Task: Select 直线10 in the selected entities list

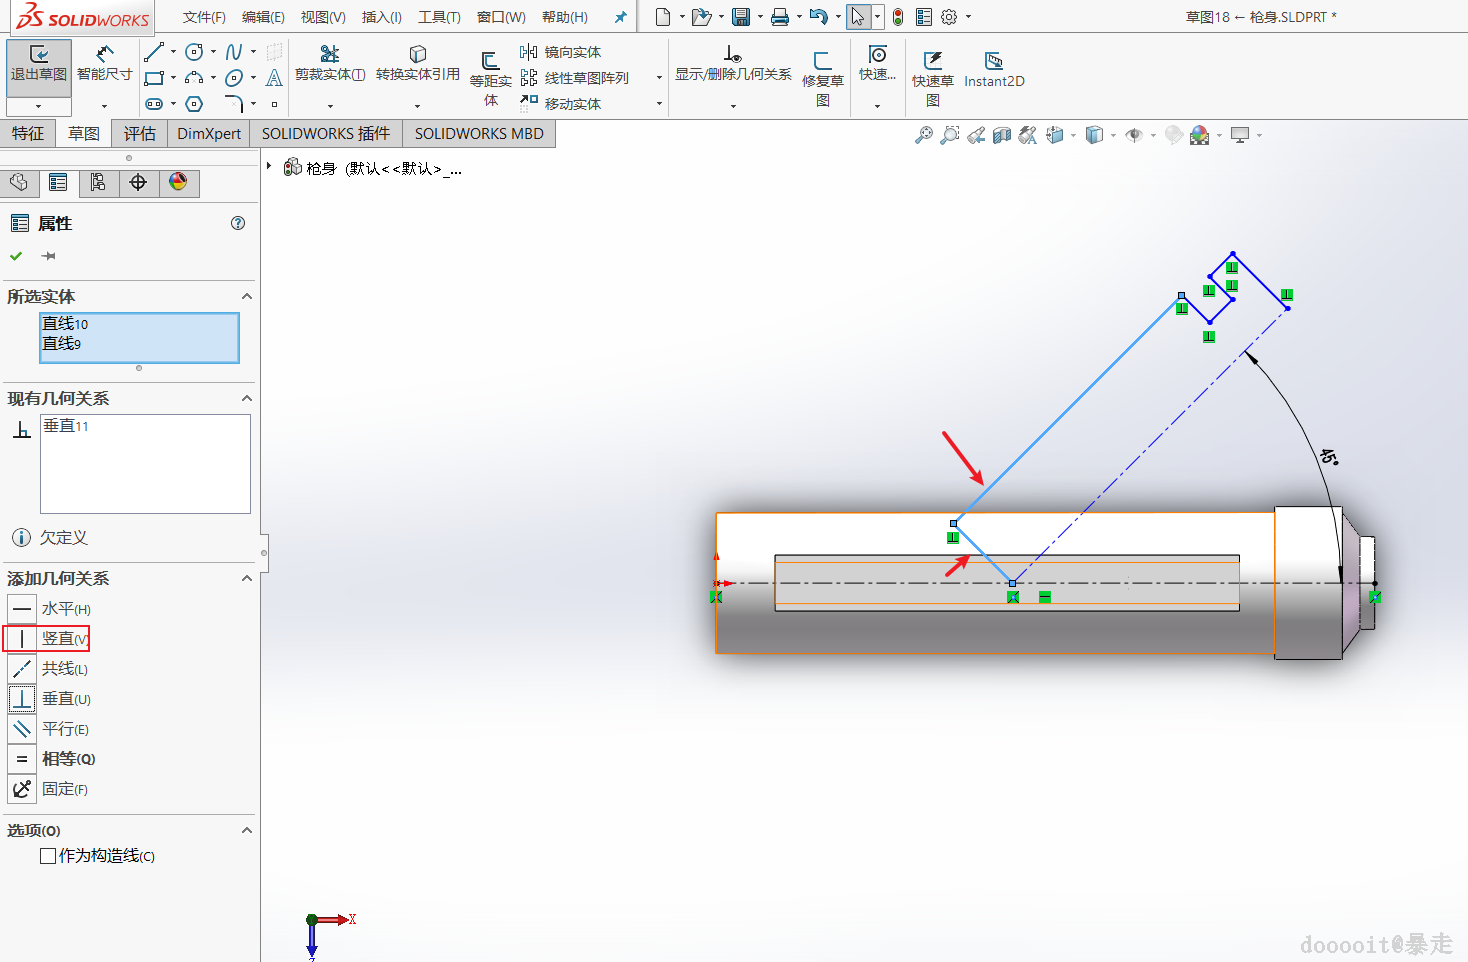Action: coord(65,324)
